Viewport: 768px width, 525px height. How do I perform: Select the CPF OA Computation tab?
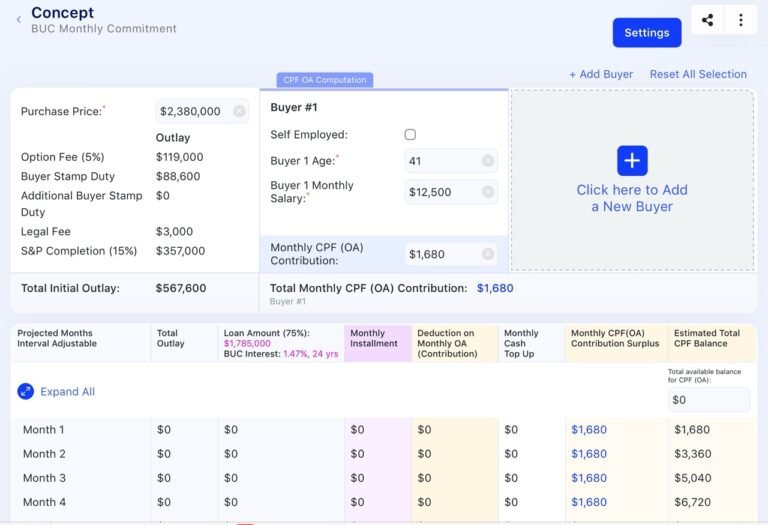tap(325, 80)
